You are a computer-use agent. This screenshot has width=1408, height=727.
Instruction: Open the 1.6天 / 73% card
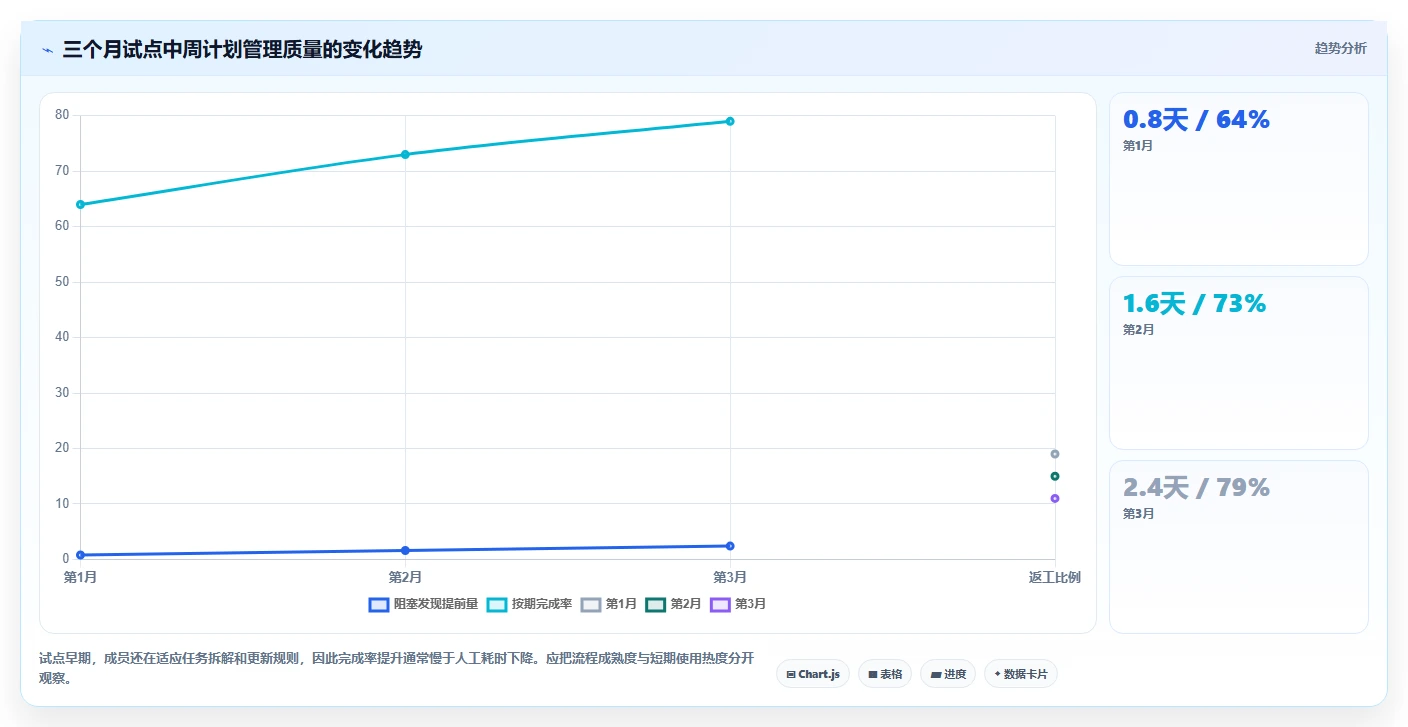click(1238, 363)
